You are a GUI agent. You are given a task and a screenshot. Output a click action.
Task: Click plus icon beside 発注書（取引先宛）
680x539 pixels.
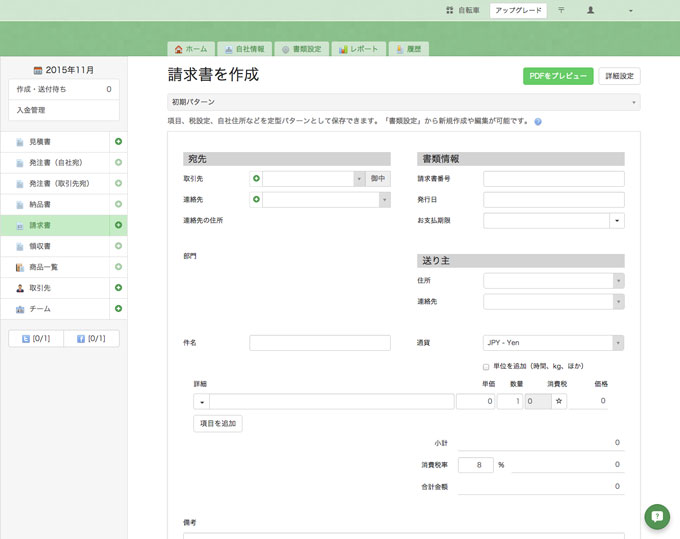tap(118, 183)
